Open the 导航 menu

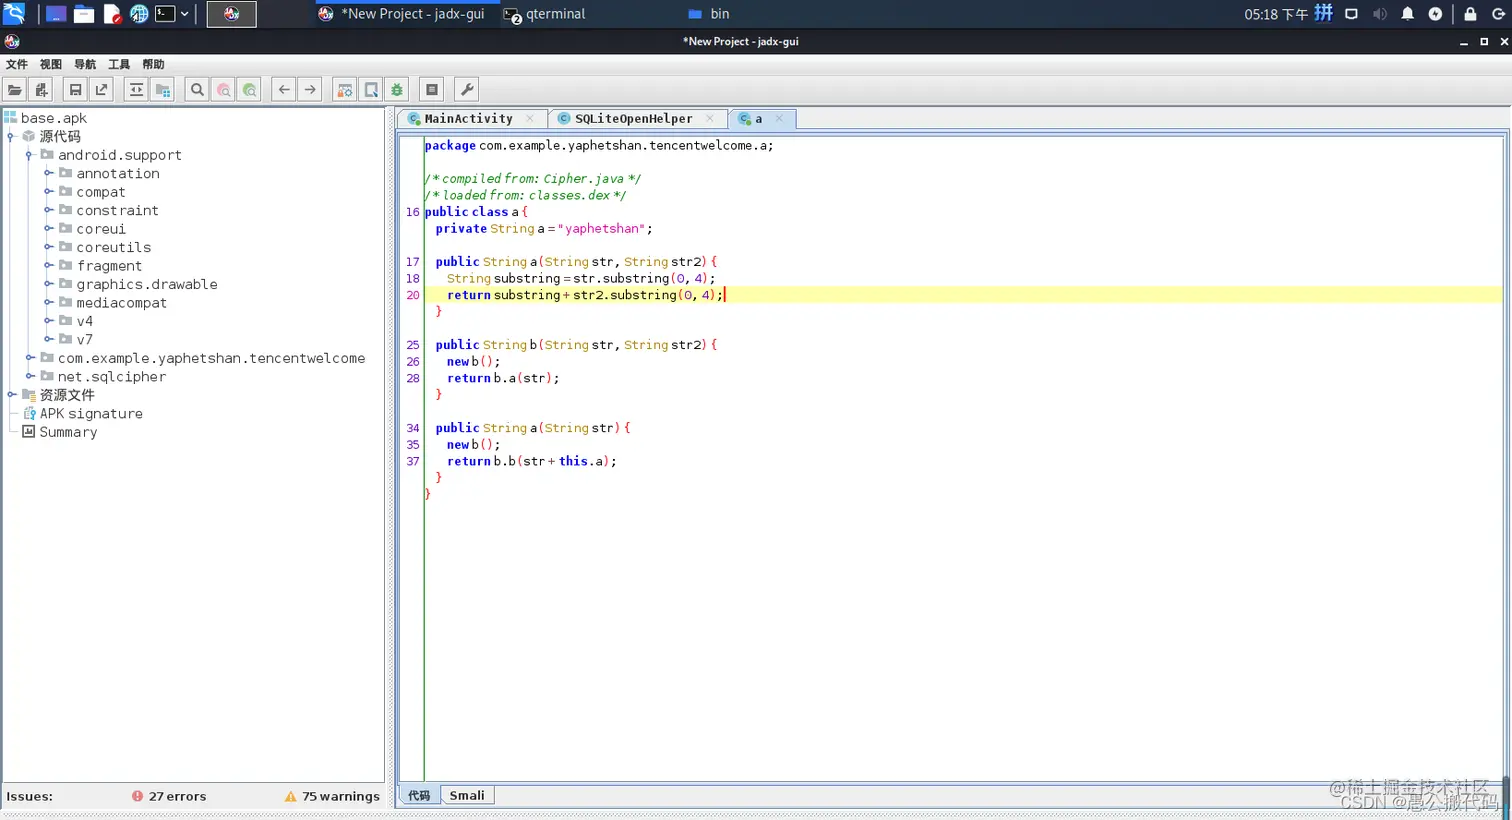click(85, 64)
